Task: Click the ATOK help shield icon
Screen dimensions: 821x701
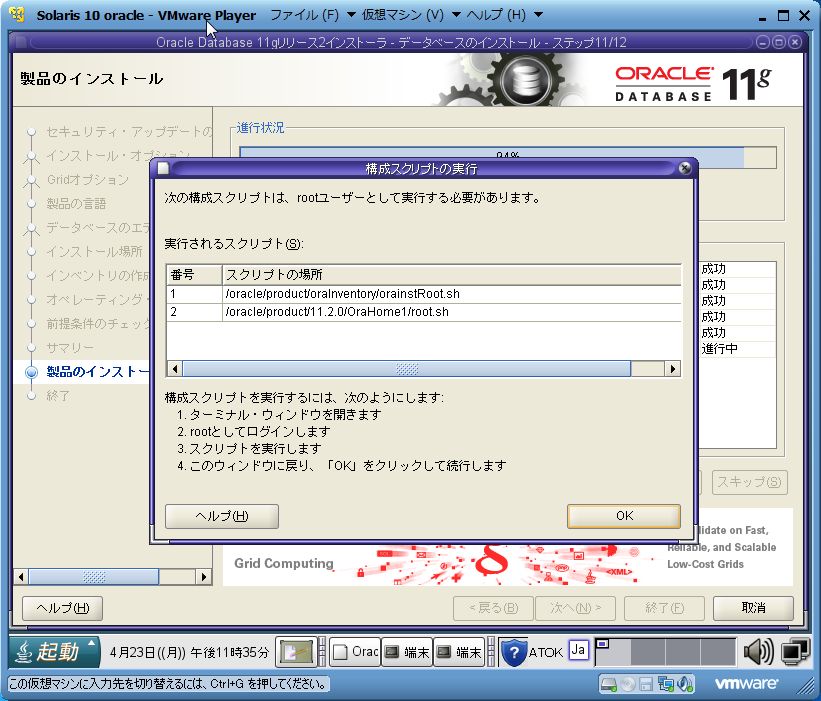Action: pos(513,652)
